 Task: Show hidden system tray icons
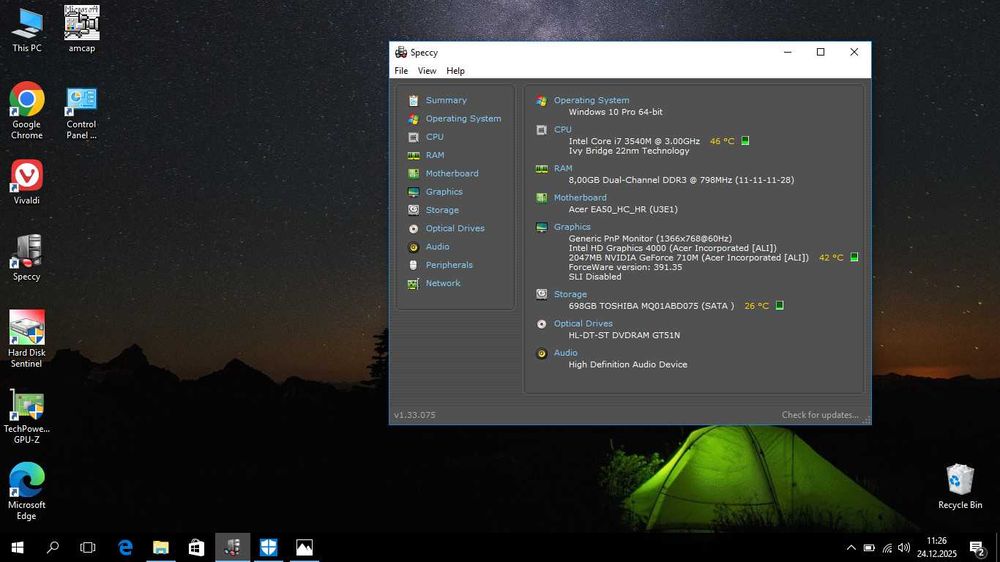(x=851, y=547)
